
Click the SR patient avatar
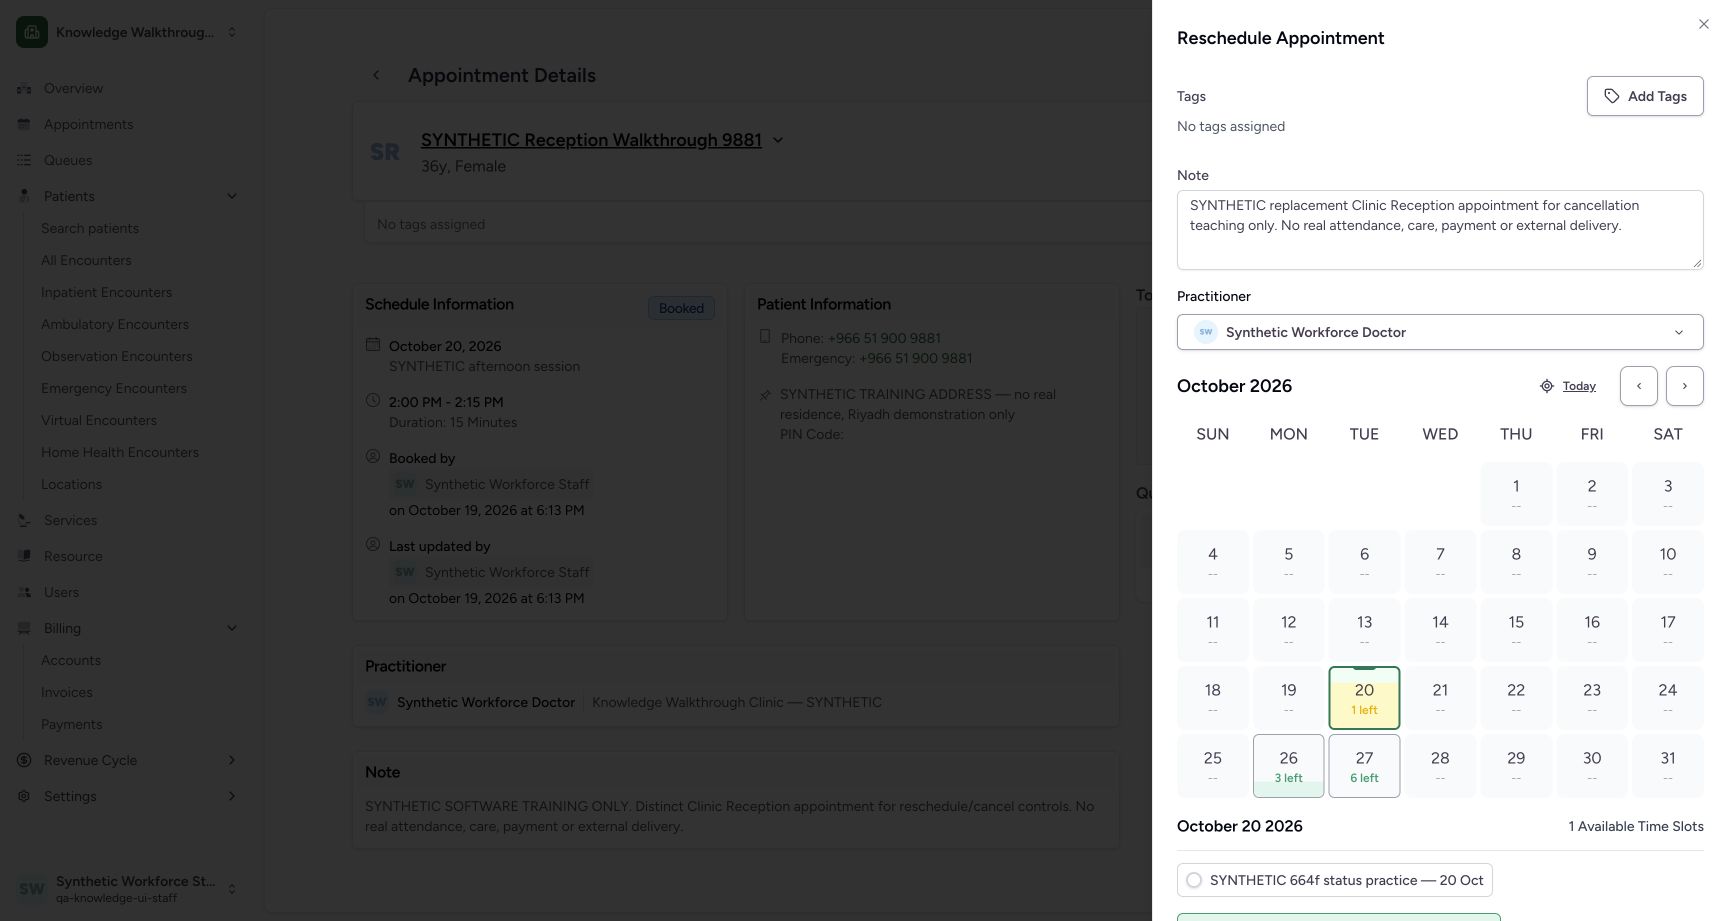coord(385,152)
